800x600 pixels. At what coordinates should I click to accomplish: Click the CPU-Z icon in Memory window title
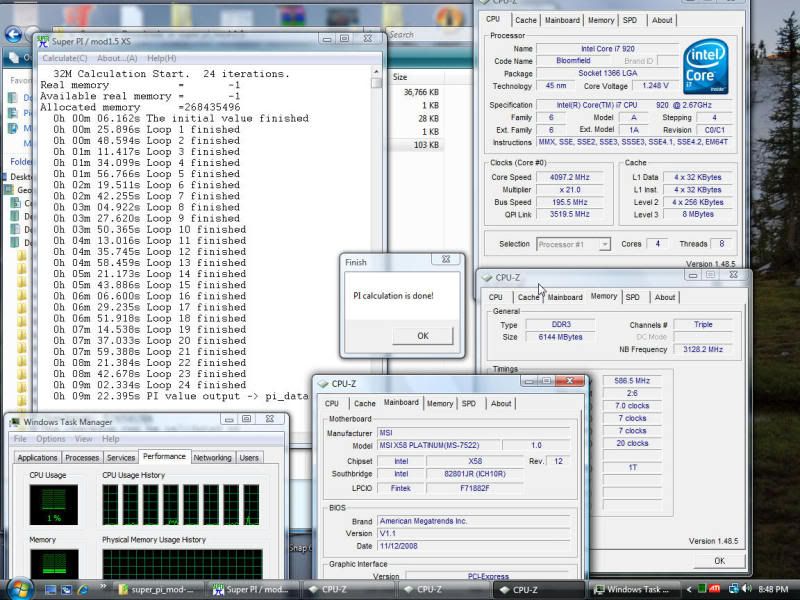point(487,278)
